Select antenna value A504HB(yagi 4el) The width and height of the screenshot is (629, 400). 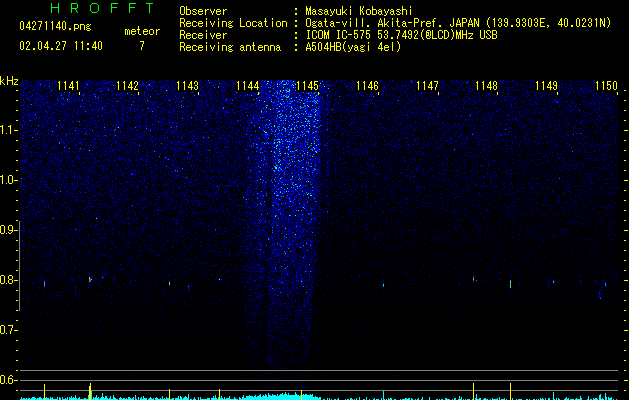pyautogui.click(x=353, y=47)
